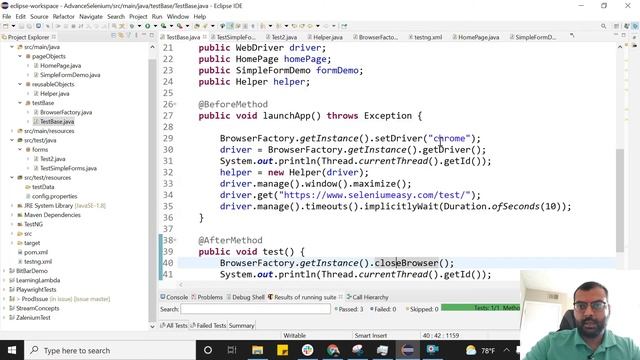This screenshot has height=360, width=640.
Task: Open Sticky Notes from the taskbar
Action: pos(282,350)
